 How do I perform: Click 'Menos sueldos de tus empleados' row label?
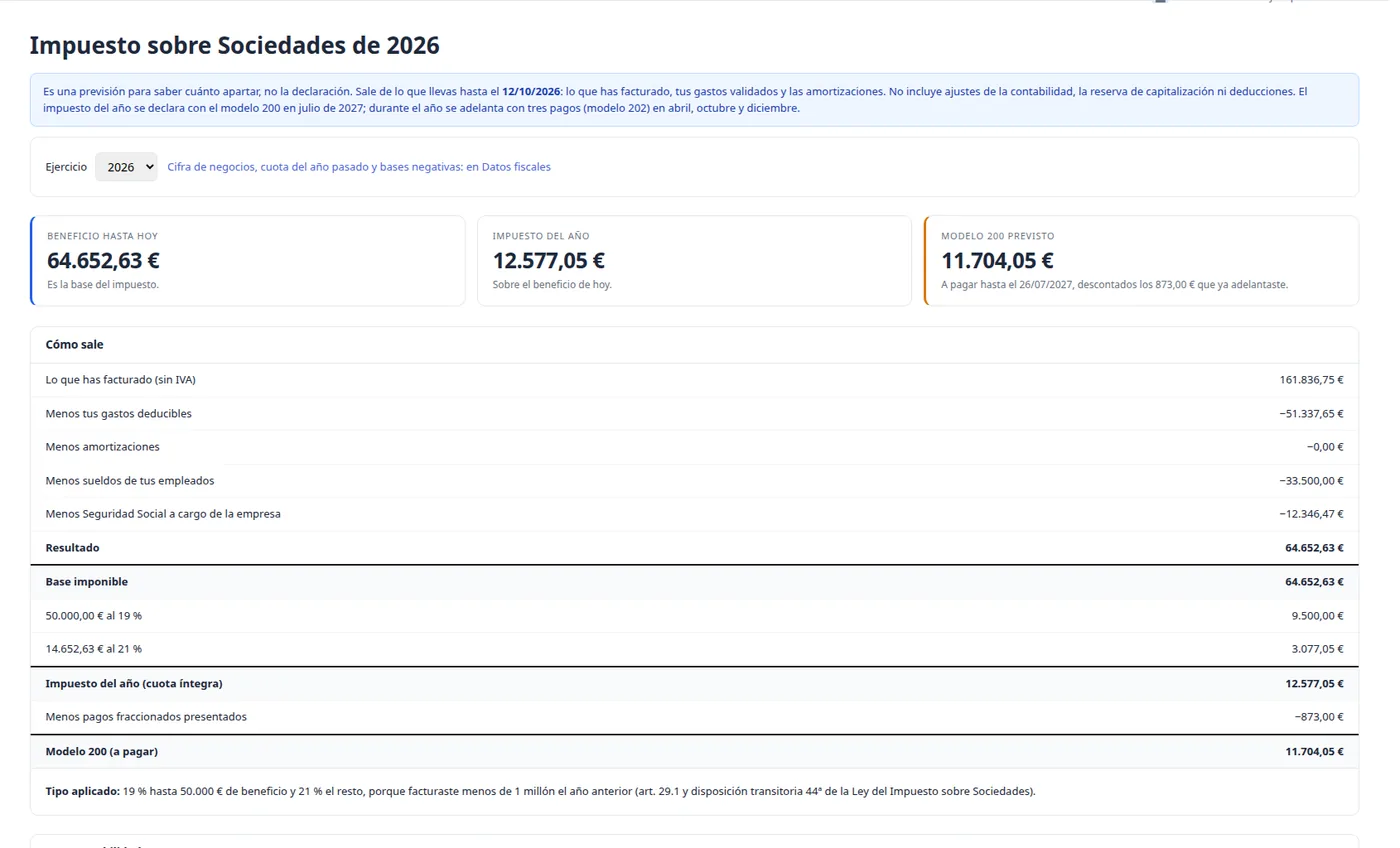130,481
